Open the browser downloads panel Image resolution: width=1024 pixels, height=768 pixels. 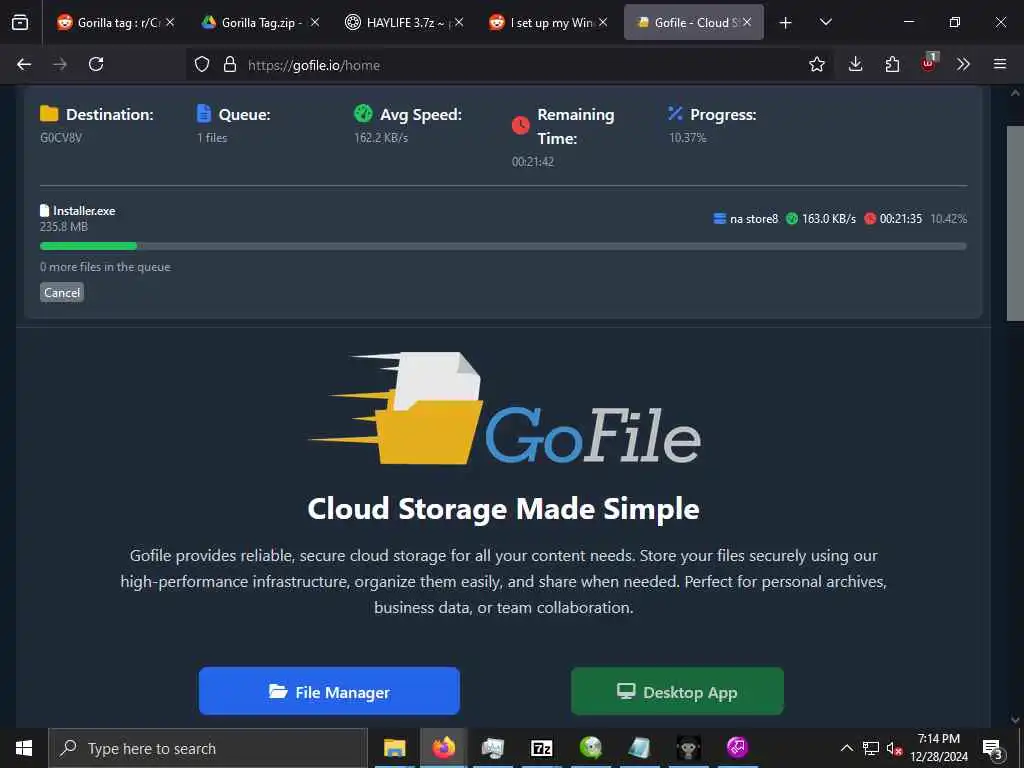pos(856,64)
